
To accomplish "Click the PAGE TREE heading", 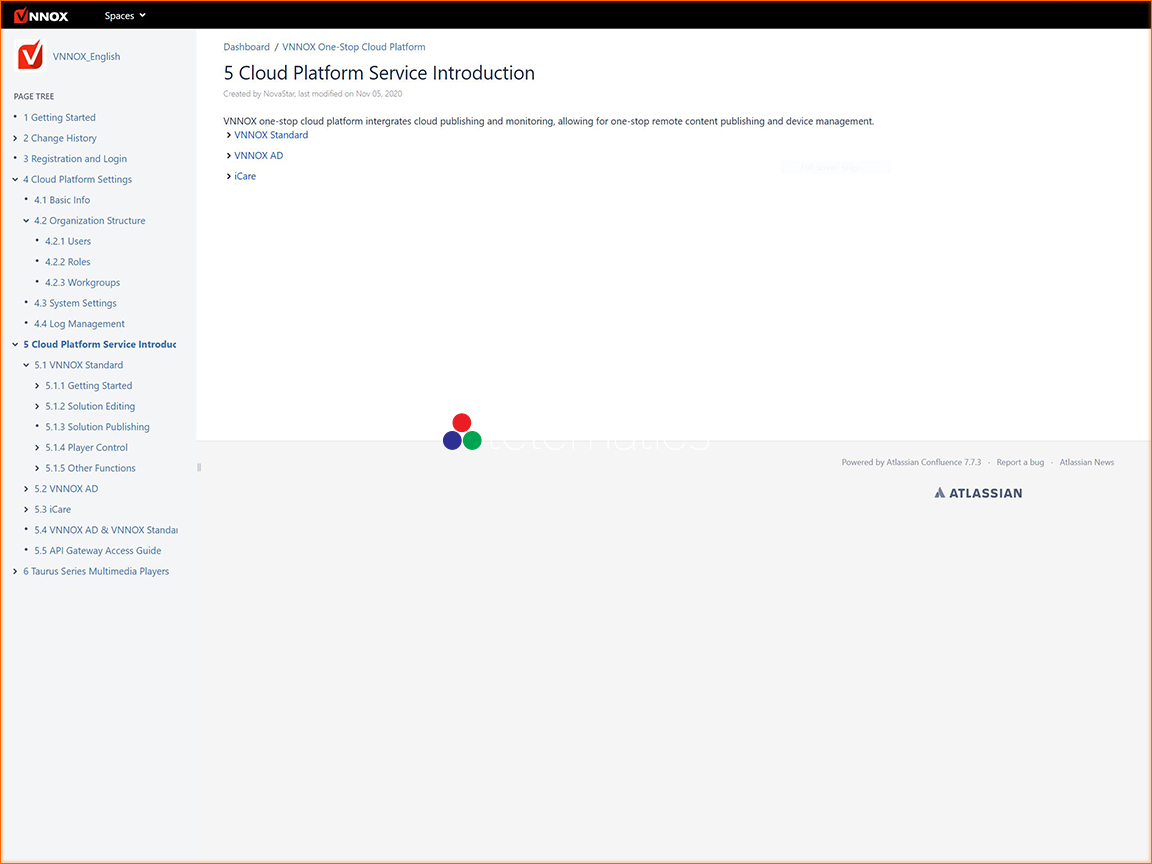I will coord(34,96).
